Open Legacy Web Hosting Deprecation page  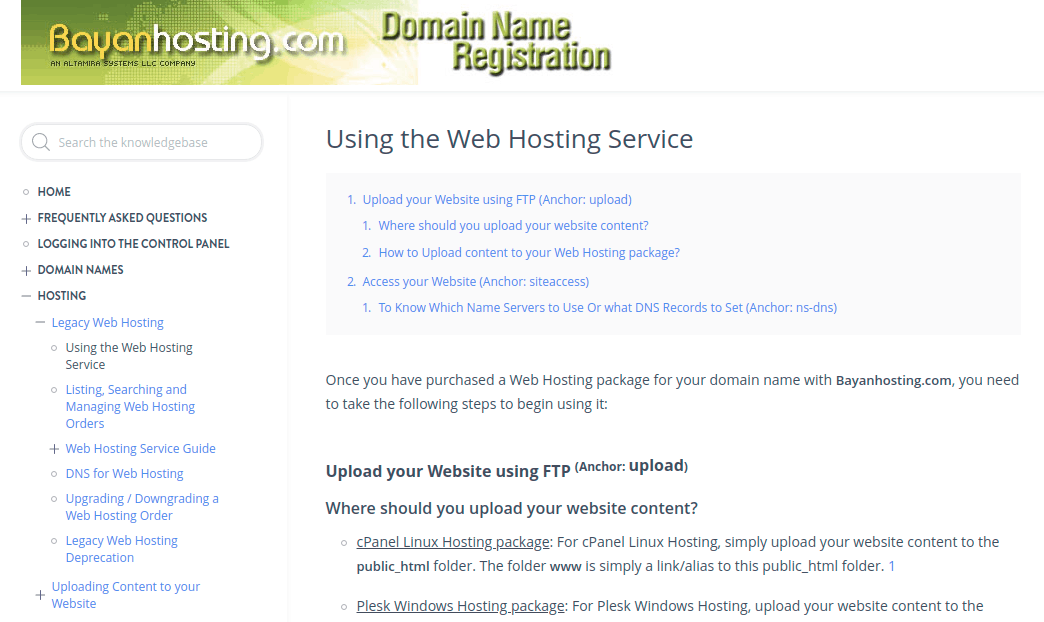tap(121, 549)
